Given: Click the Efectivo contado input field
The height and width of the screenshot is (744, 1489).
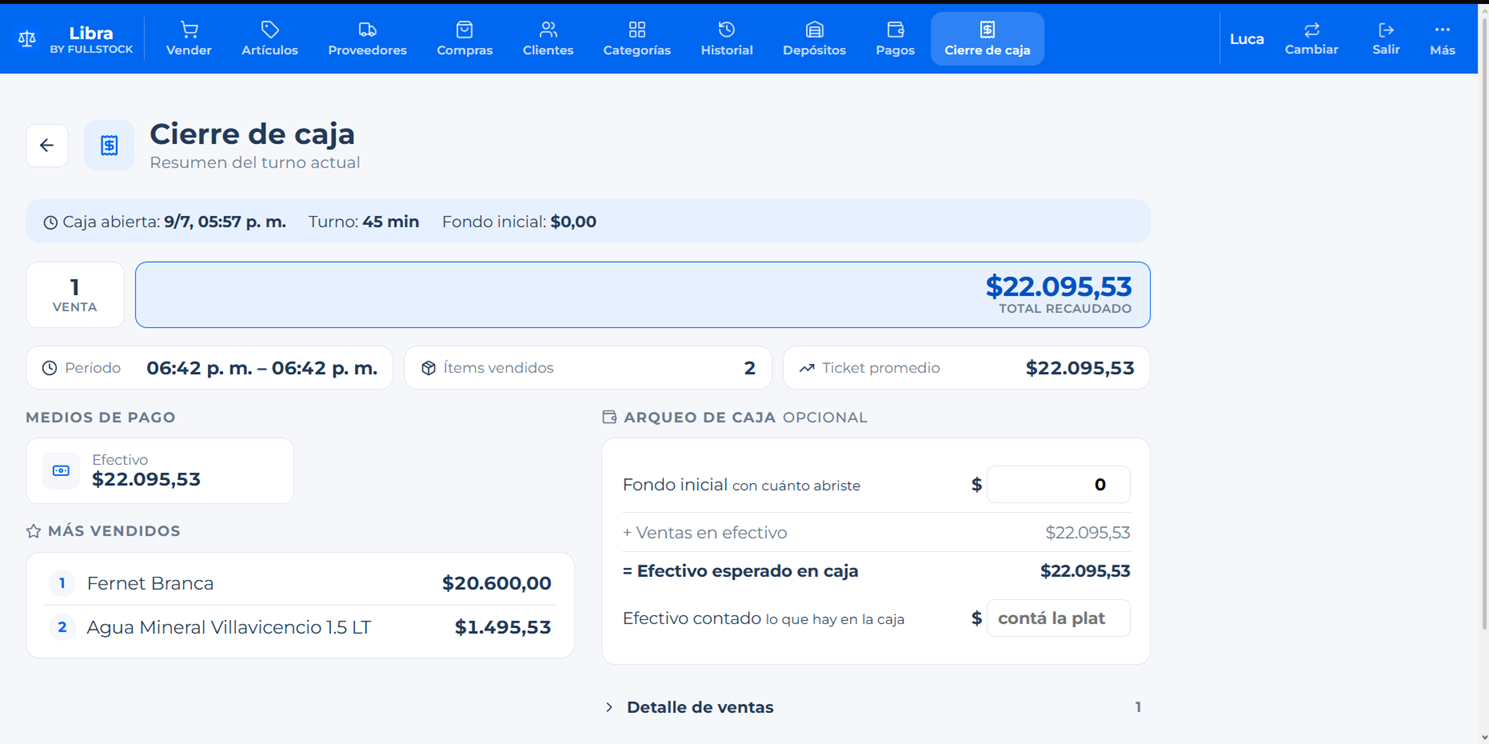Looking at the screenshot, I should (1058, 618).
